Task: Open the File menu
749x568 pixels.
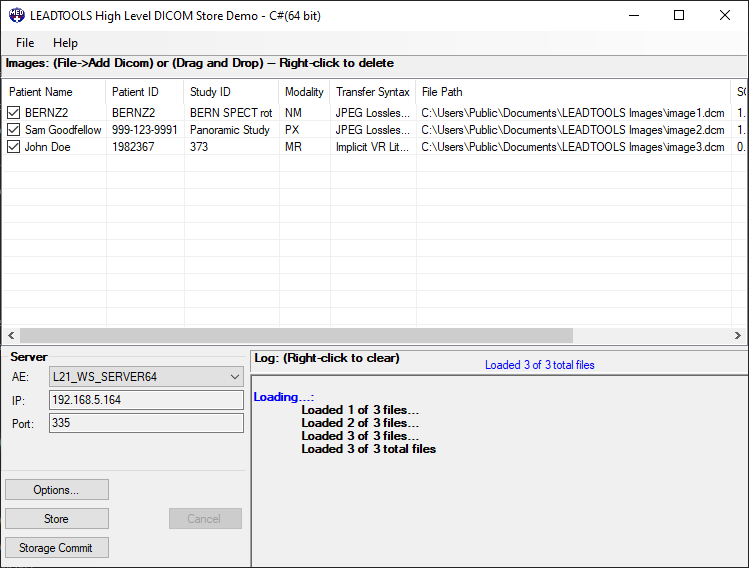Action: 25,43
